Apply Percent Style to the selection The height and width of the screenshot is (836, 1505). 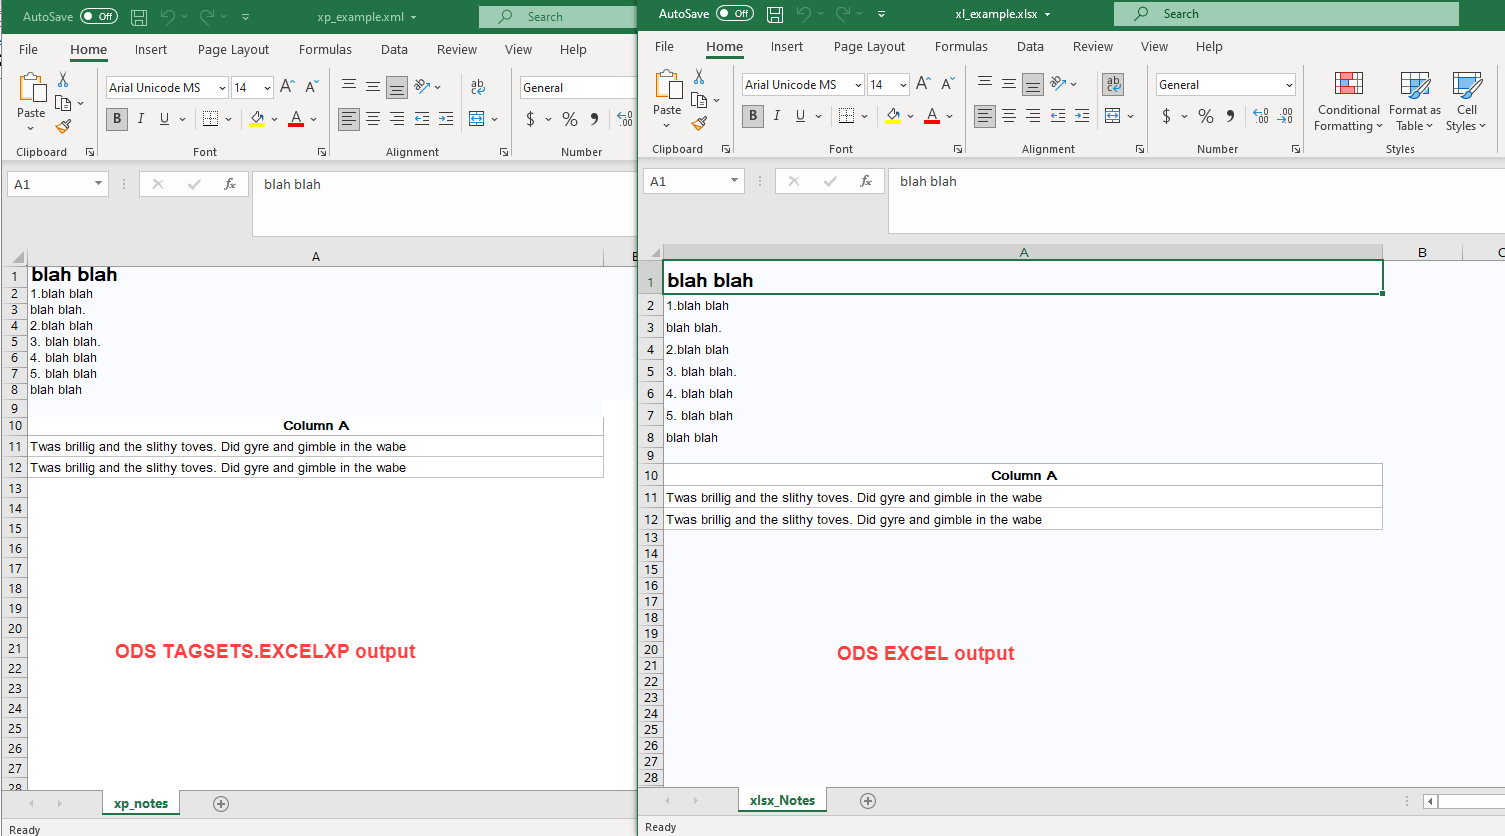[x=1206, y=116]
